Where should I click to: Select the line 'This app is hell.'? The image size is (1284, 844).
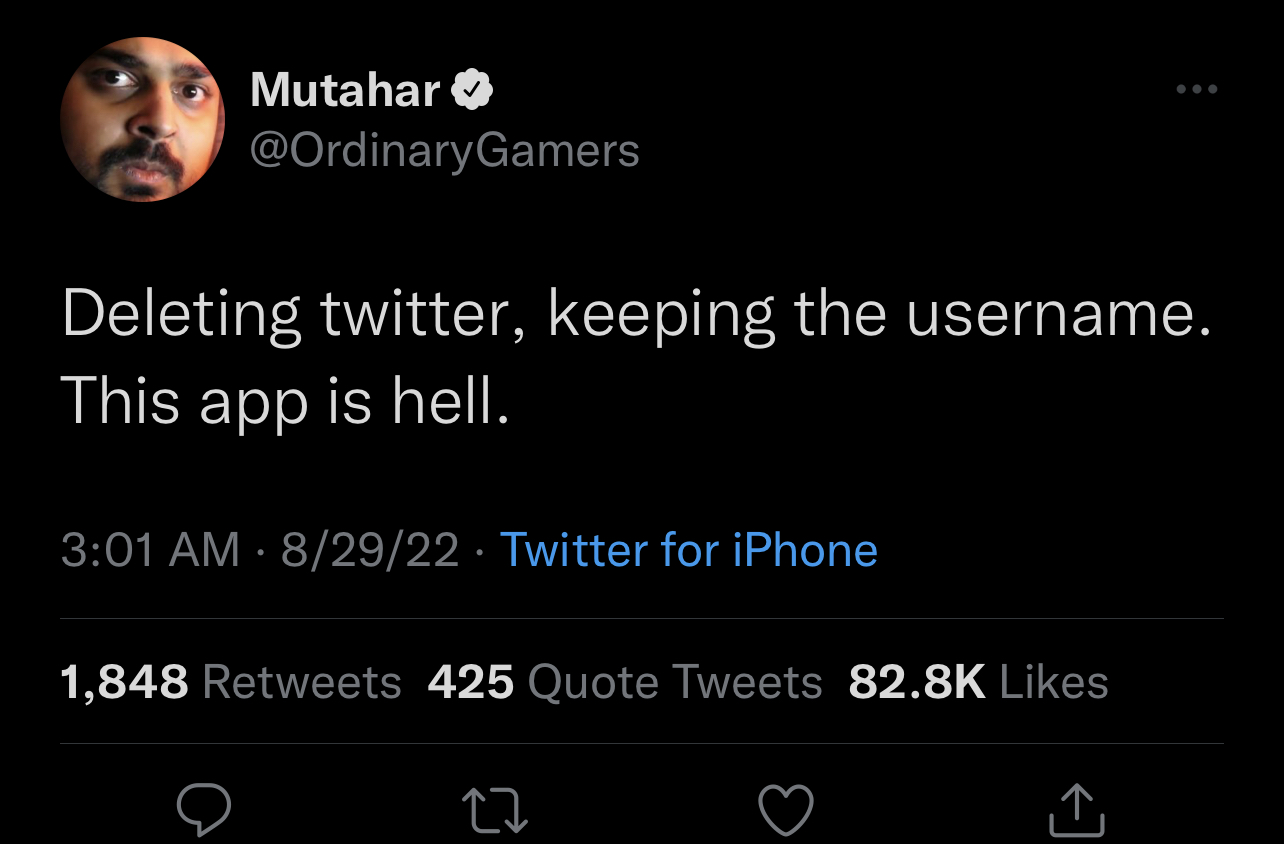[x=285, y=404]
